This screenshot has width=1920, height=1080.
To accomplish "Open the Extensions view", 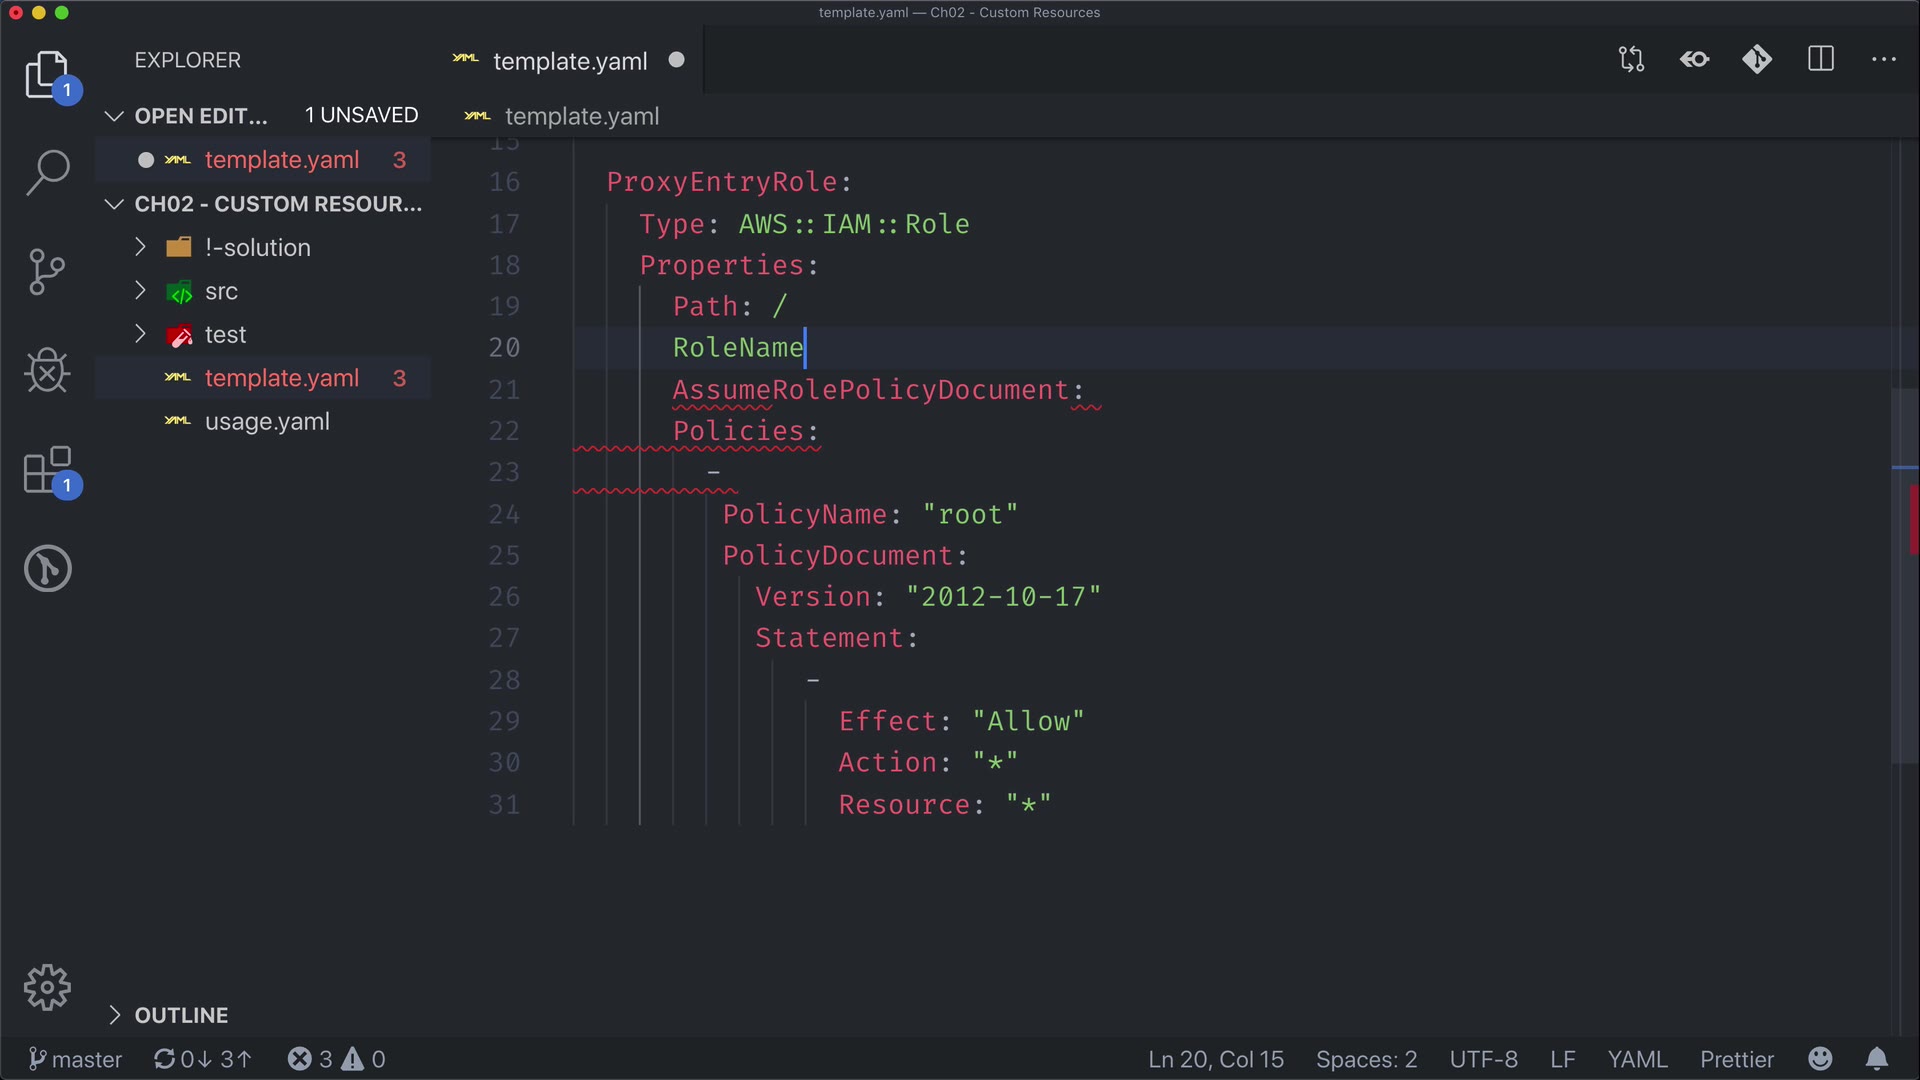I will pyautogui.click(x=47, y=470).
